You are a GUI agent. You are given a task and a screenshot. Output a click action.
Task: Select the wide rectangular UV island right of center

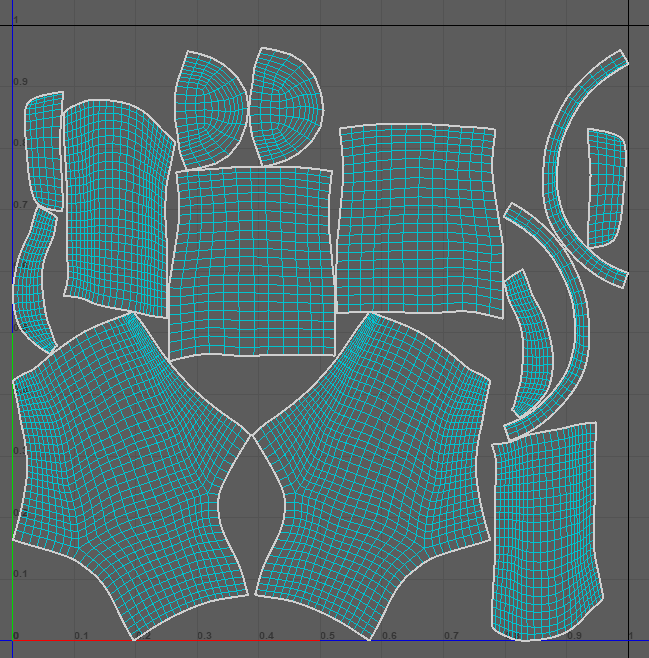click(417, 220)
